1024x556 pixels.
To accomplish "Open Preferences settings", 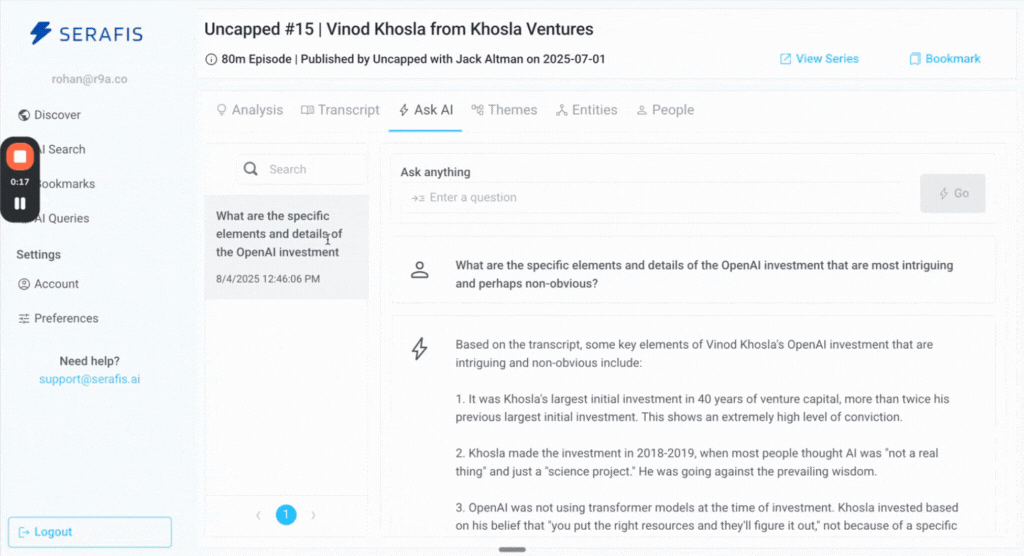I will [x=66, y=318].
